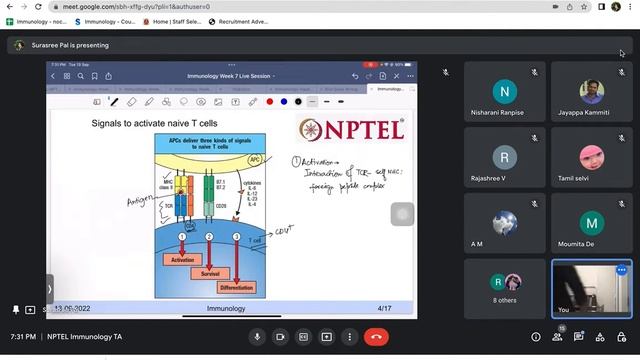640x360 pixels.
Task: Select the Image insert tool in drawing toolbar
Action: (218, 102)
